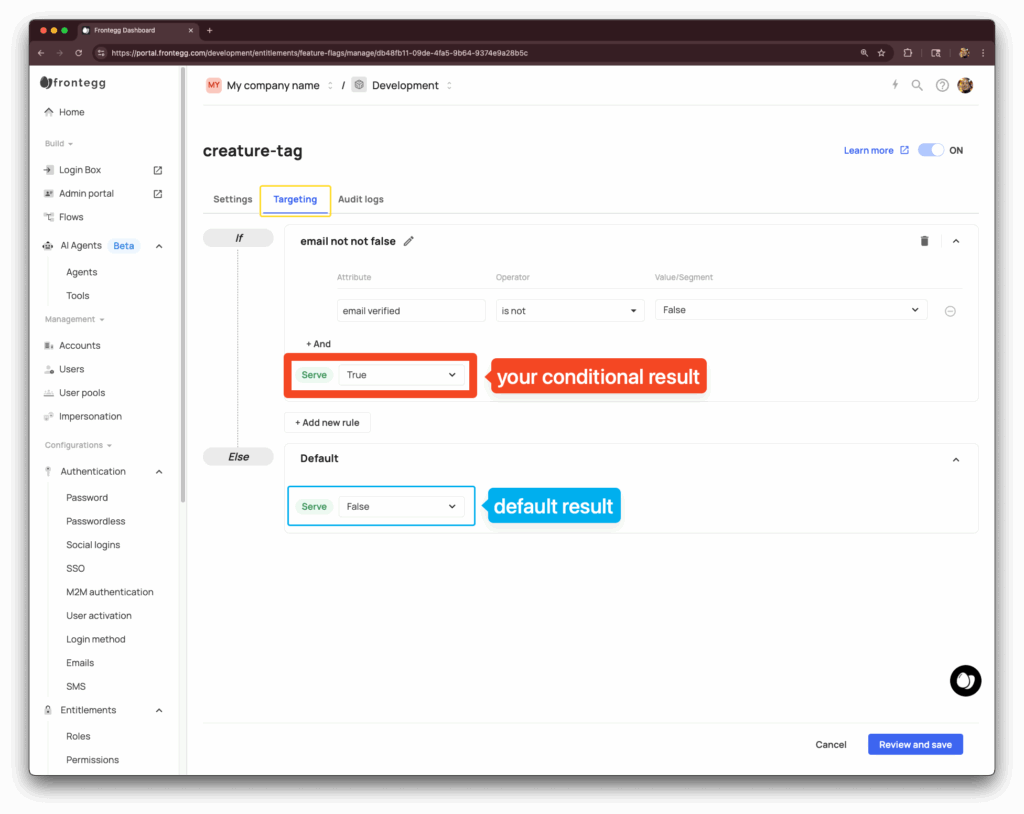Open Roles sidebar item
This screenshot has width=1024, height=814.
click(78, 736)
